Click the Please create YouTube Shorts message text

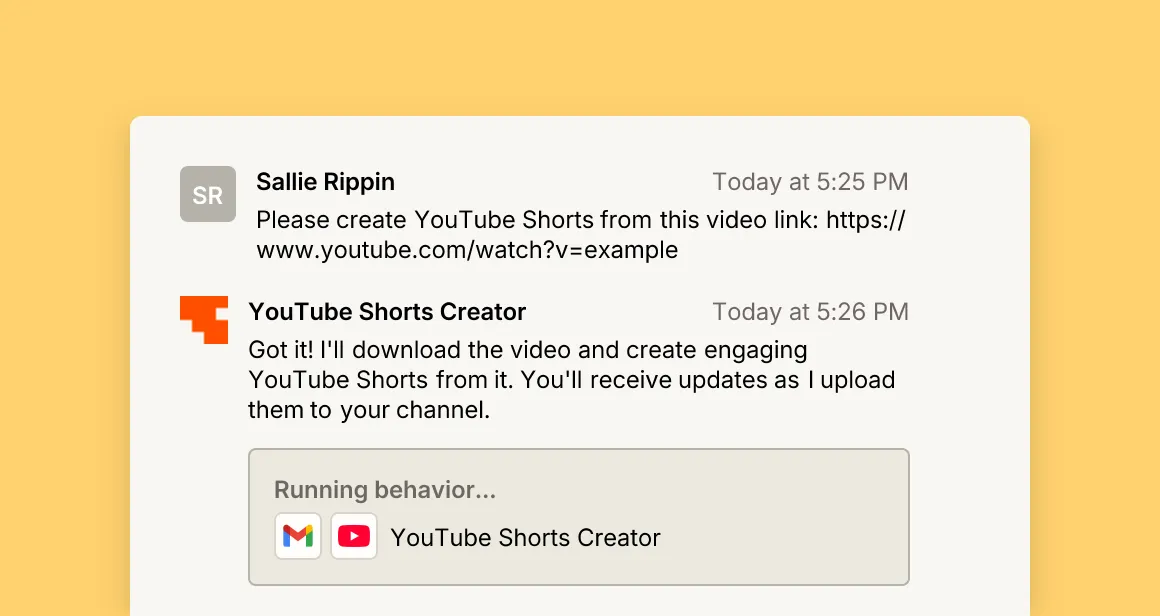(x=581, y=235)
